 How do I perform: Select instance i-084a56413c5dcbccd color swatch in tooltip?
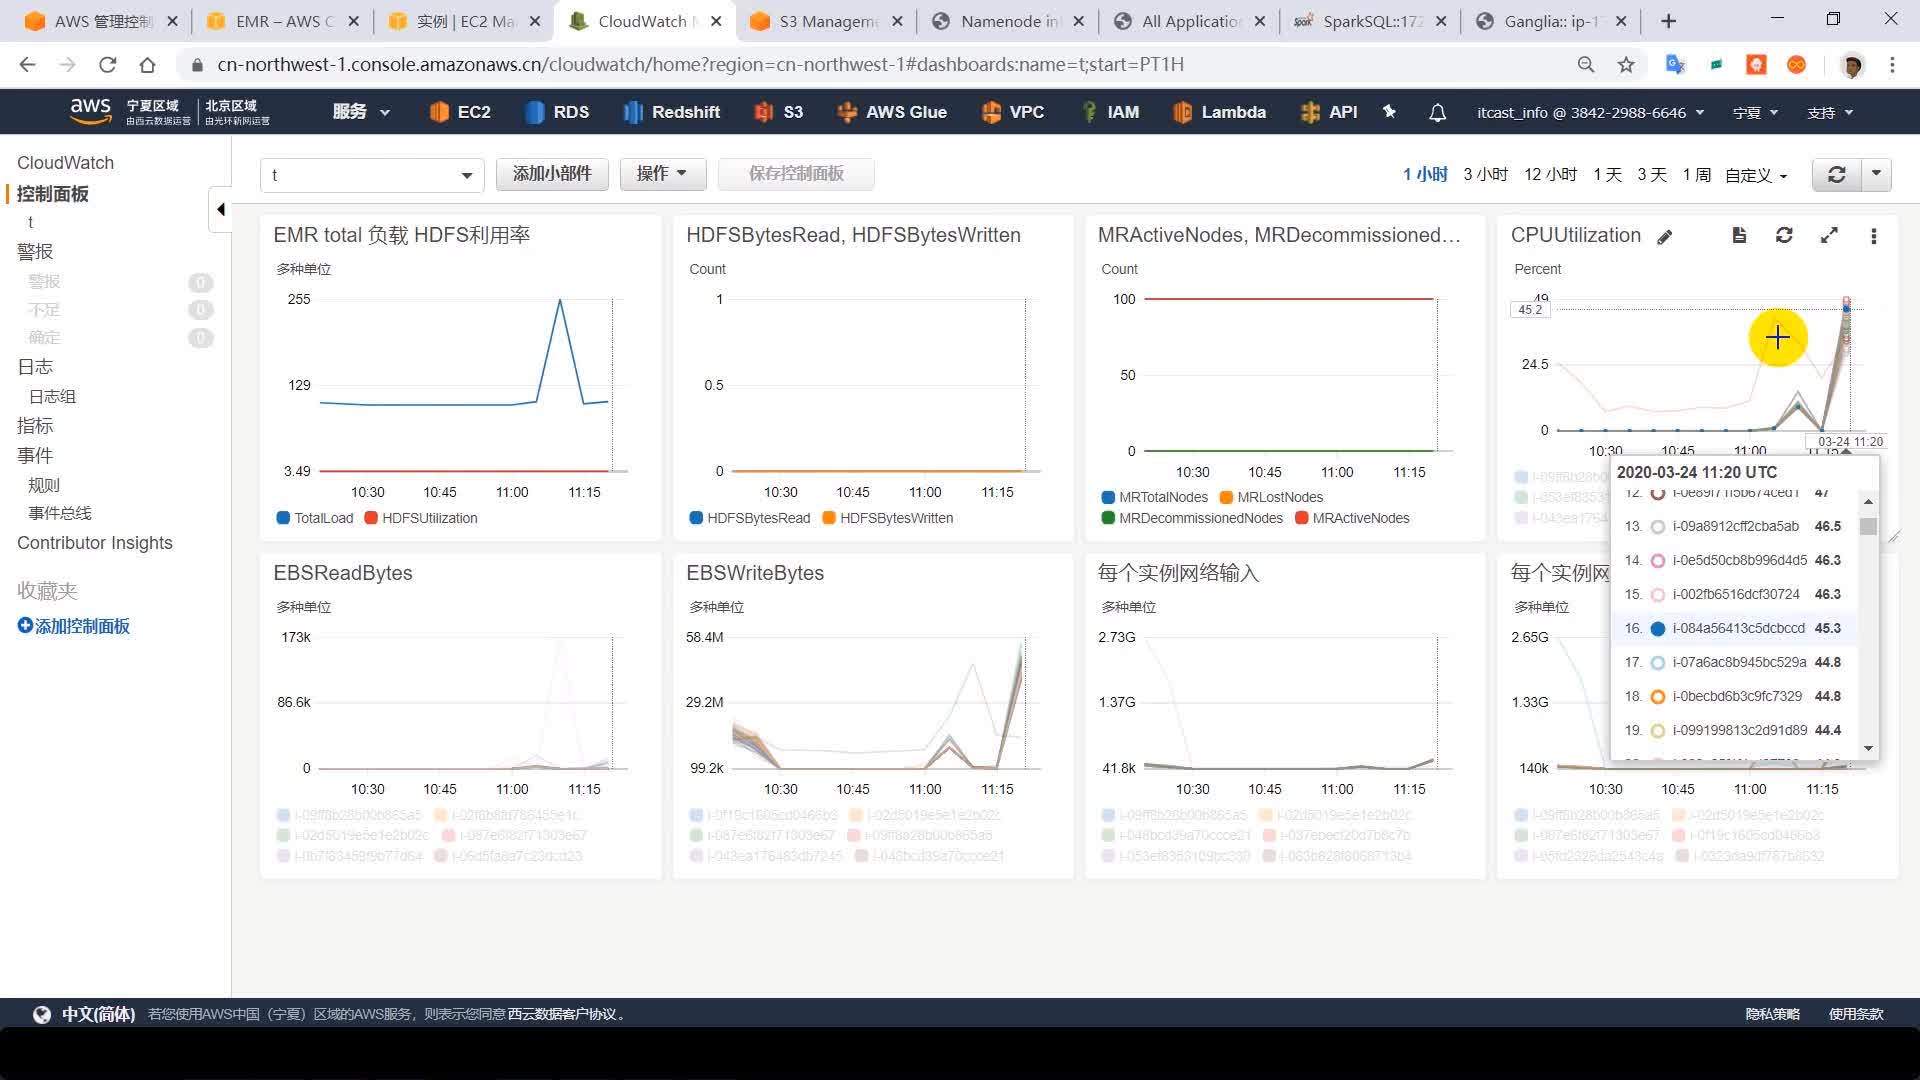point(1657,629)
